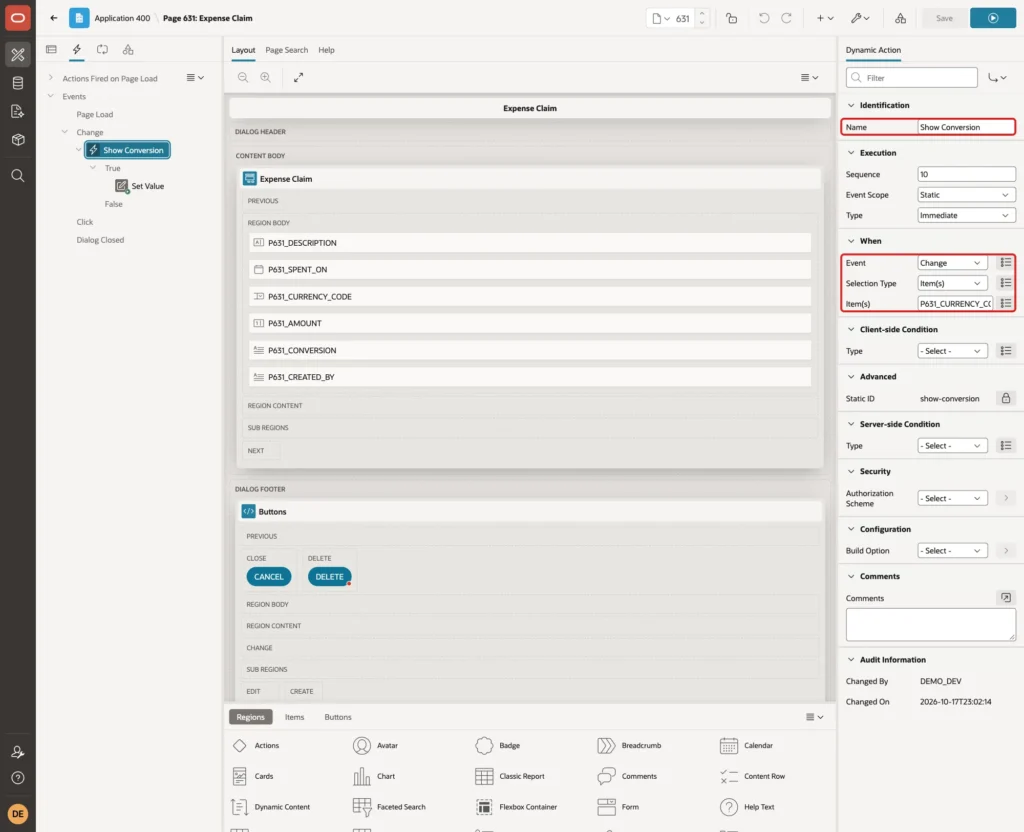Open the Gallery cube icon
The height and width of the screenshot is (832, 1024).
(x=18, y=140)
